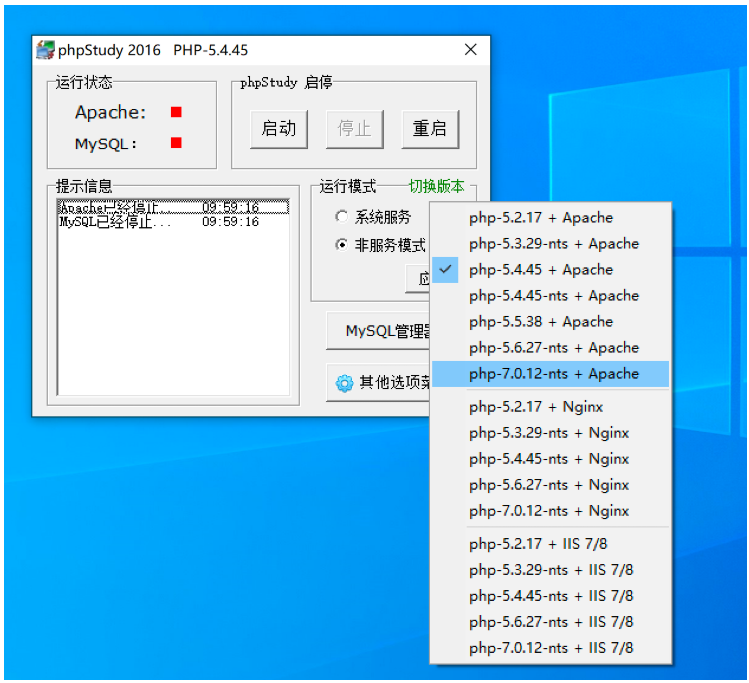
Task: Close the phpStudy 2016 window
Action: [471, 50]
